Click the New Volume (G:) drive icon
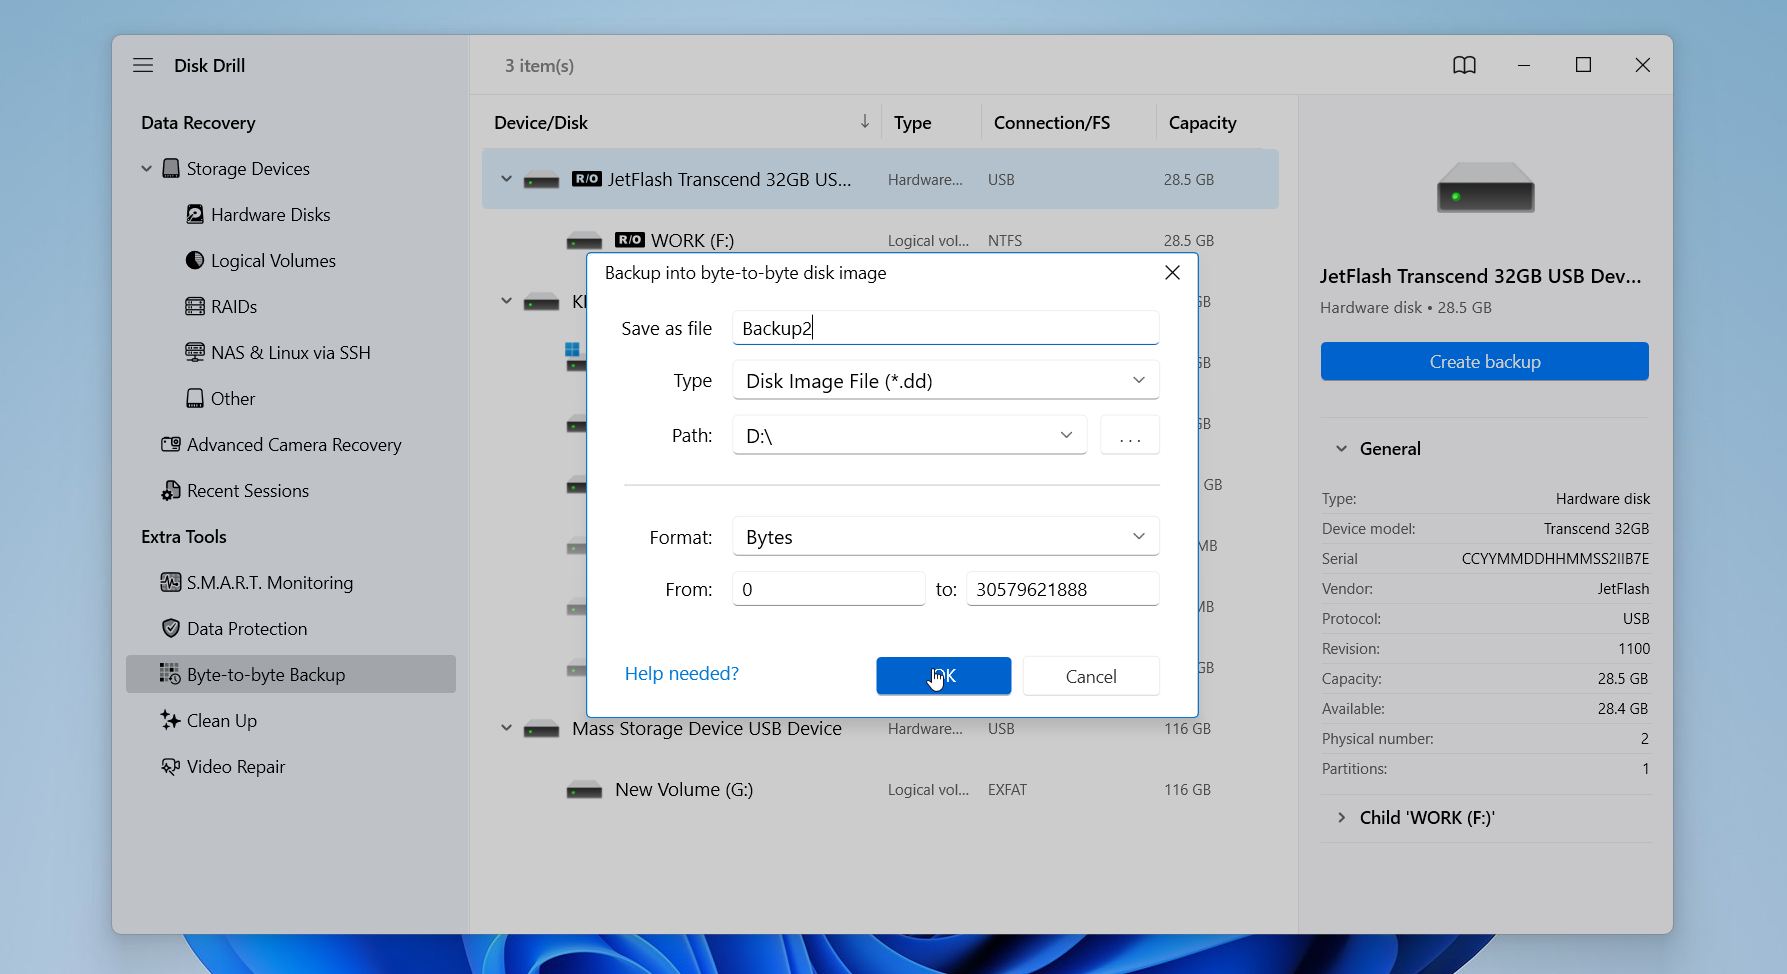The width and height of the screenshot is (1787, 974). pos(584,790)
